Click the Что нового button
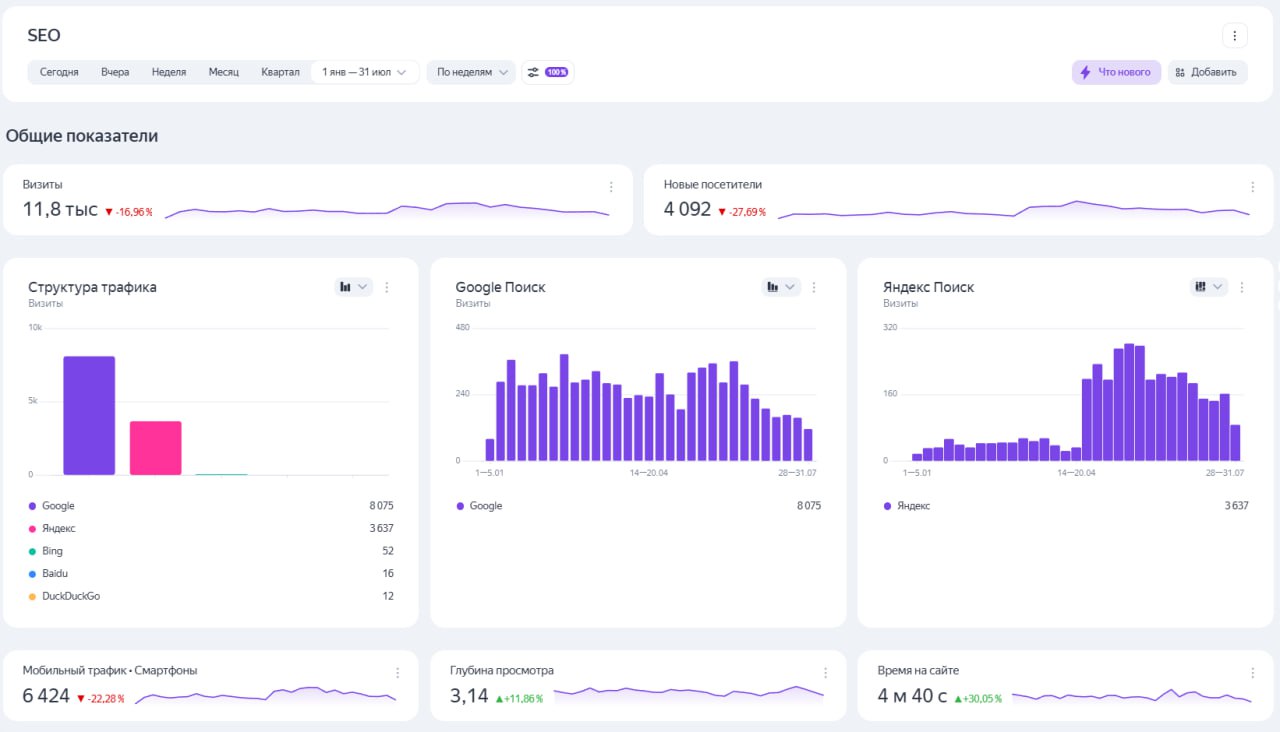Screen dimensions: 1280x732 tap(1116, 72)
